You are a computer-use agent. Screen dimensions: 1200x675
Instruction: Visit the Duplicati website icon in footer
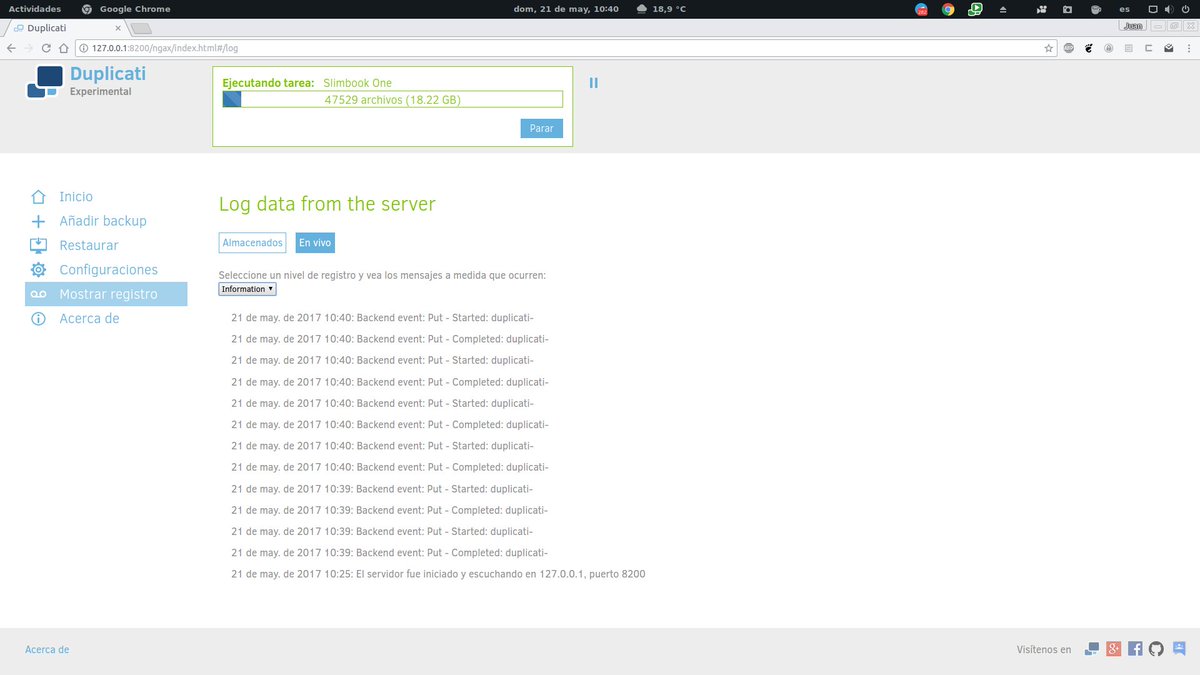(1092, 649)
